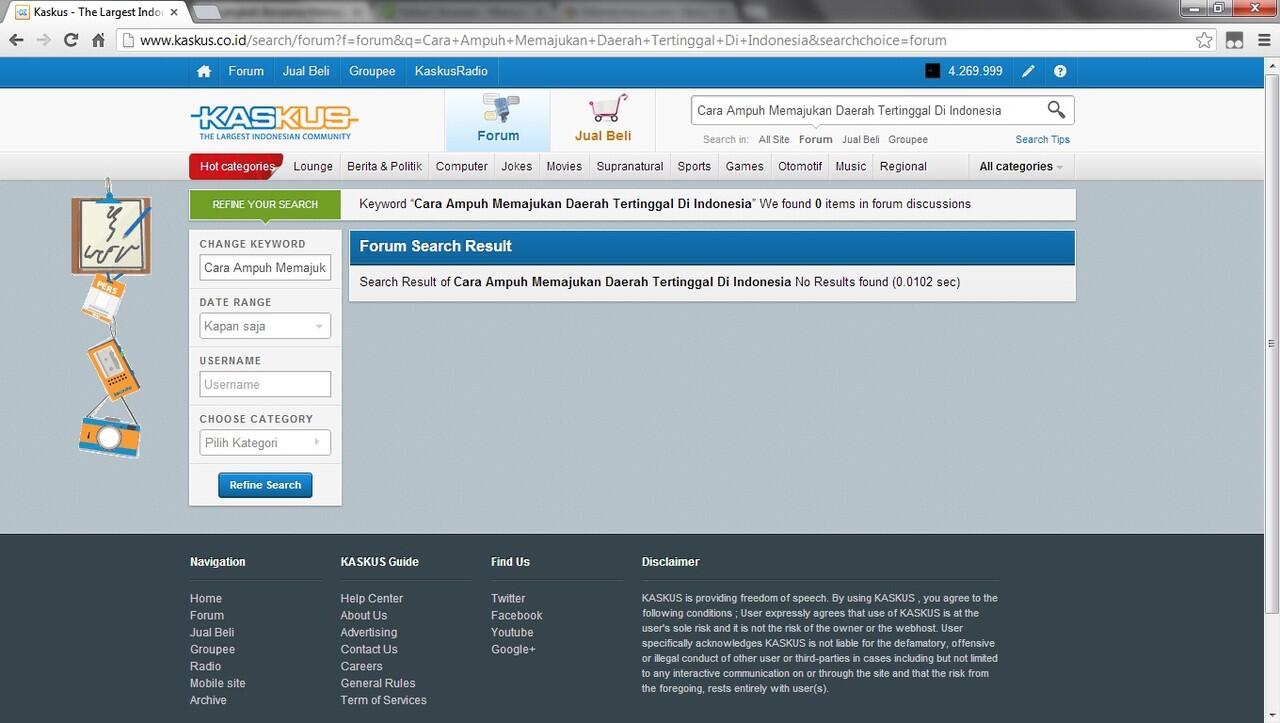Expand the All categories dropdown

[1021, 166]
